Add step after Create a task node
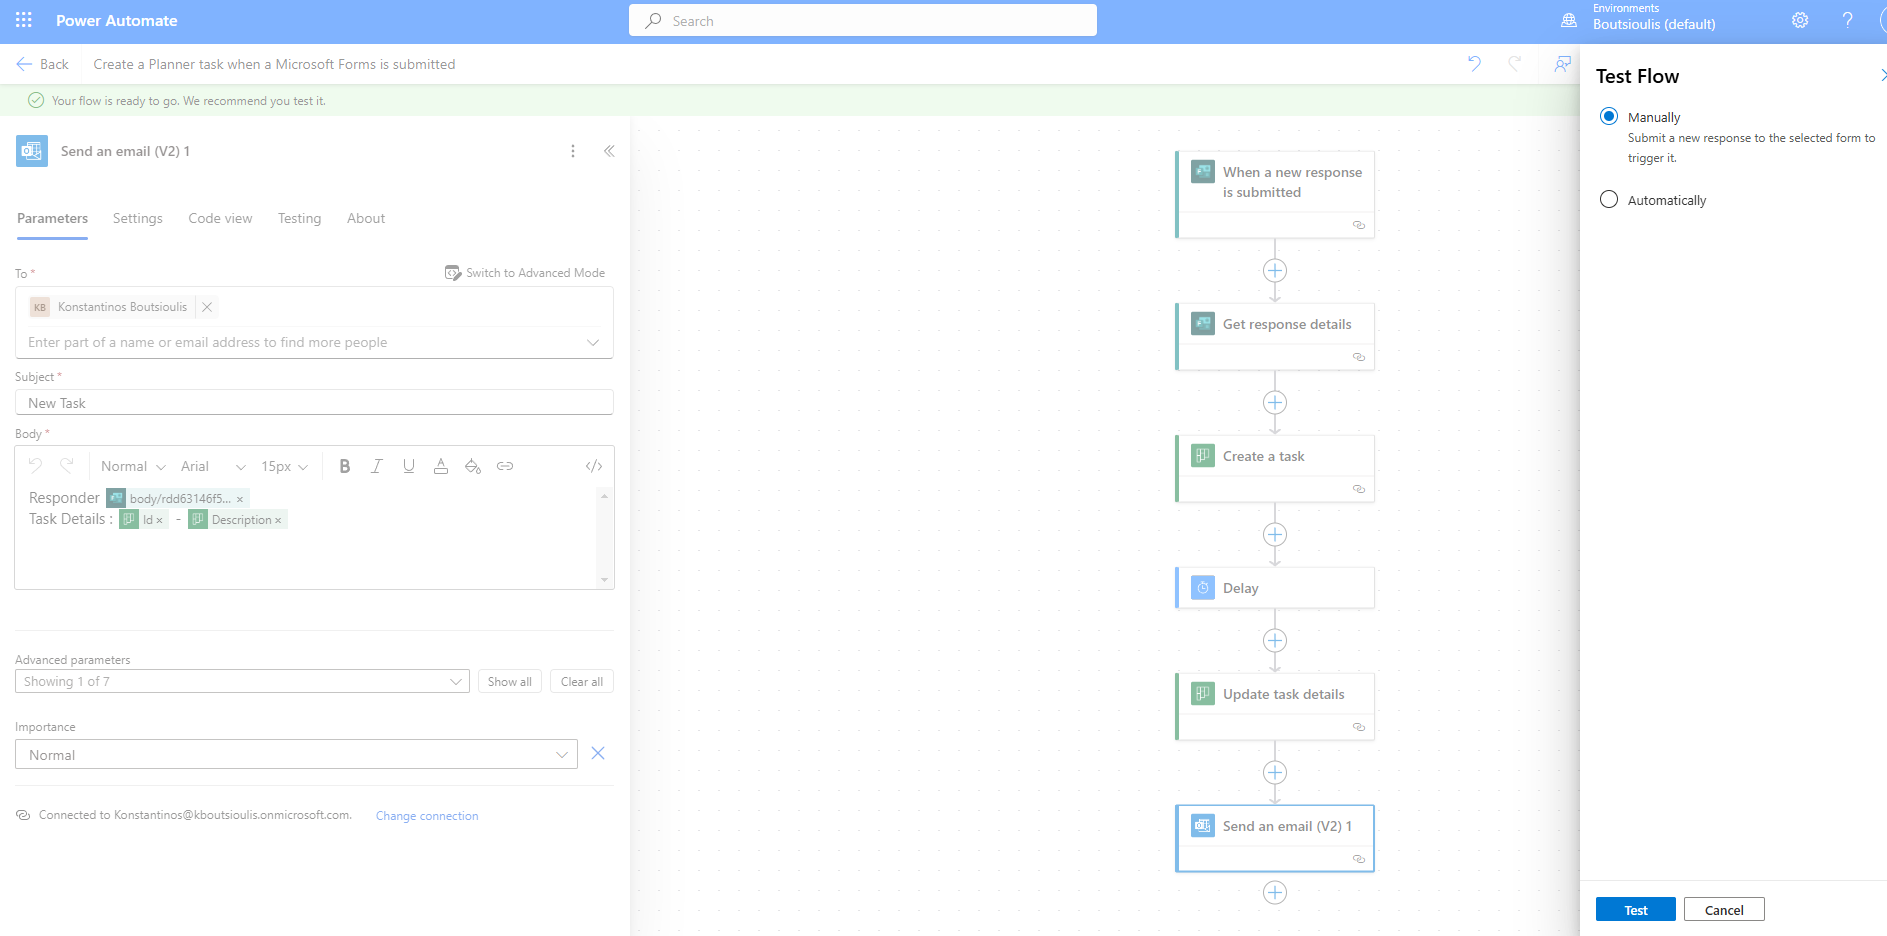Screen dimensions: 1887x936 coord(1275,535)
